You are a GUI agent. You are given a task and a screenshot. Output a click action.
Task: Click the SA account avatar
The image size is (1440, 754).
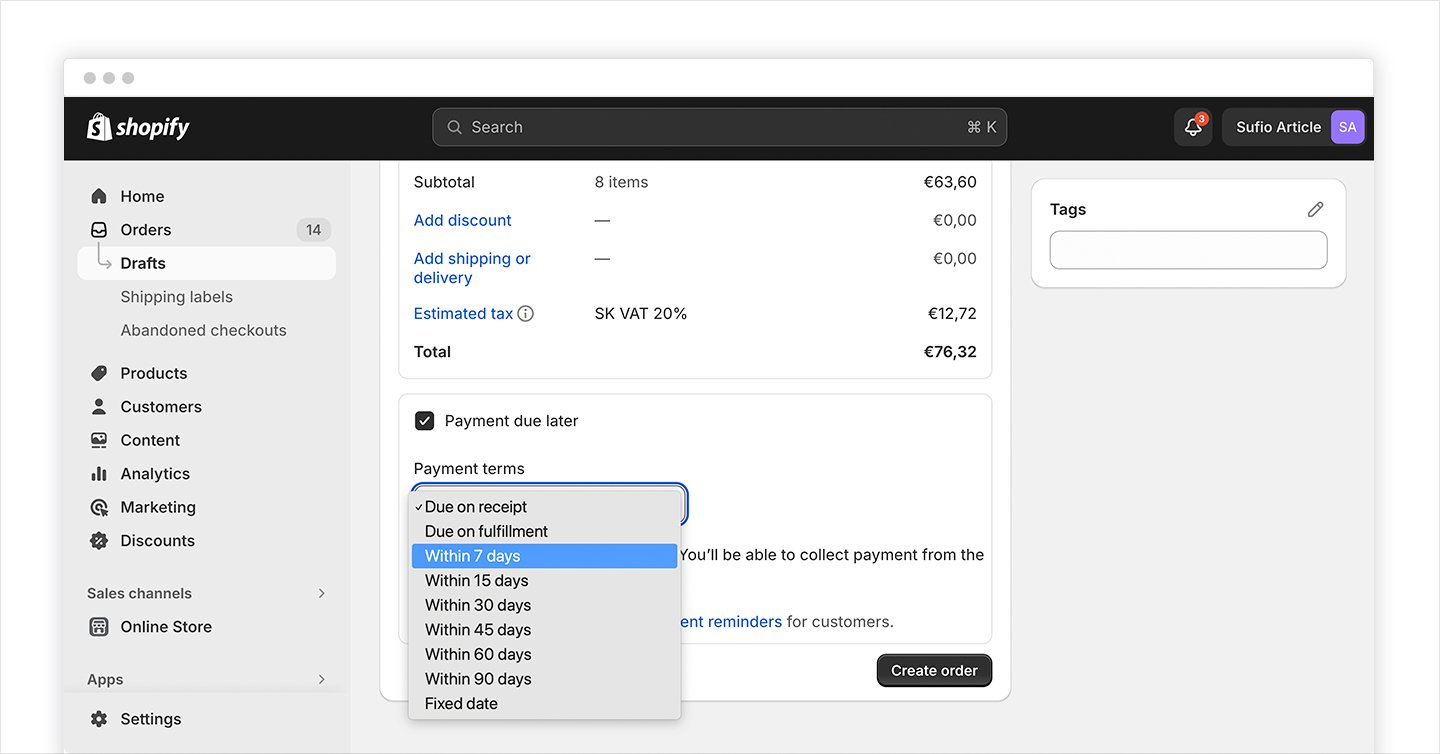point(1347,127)
